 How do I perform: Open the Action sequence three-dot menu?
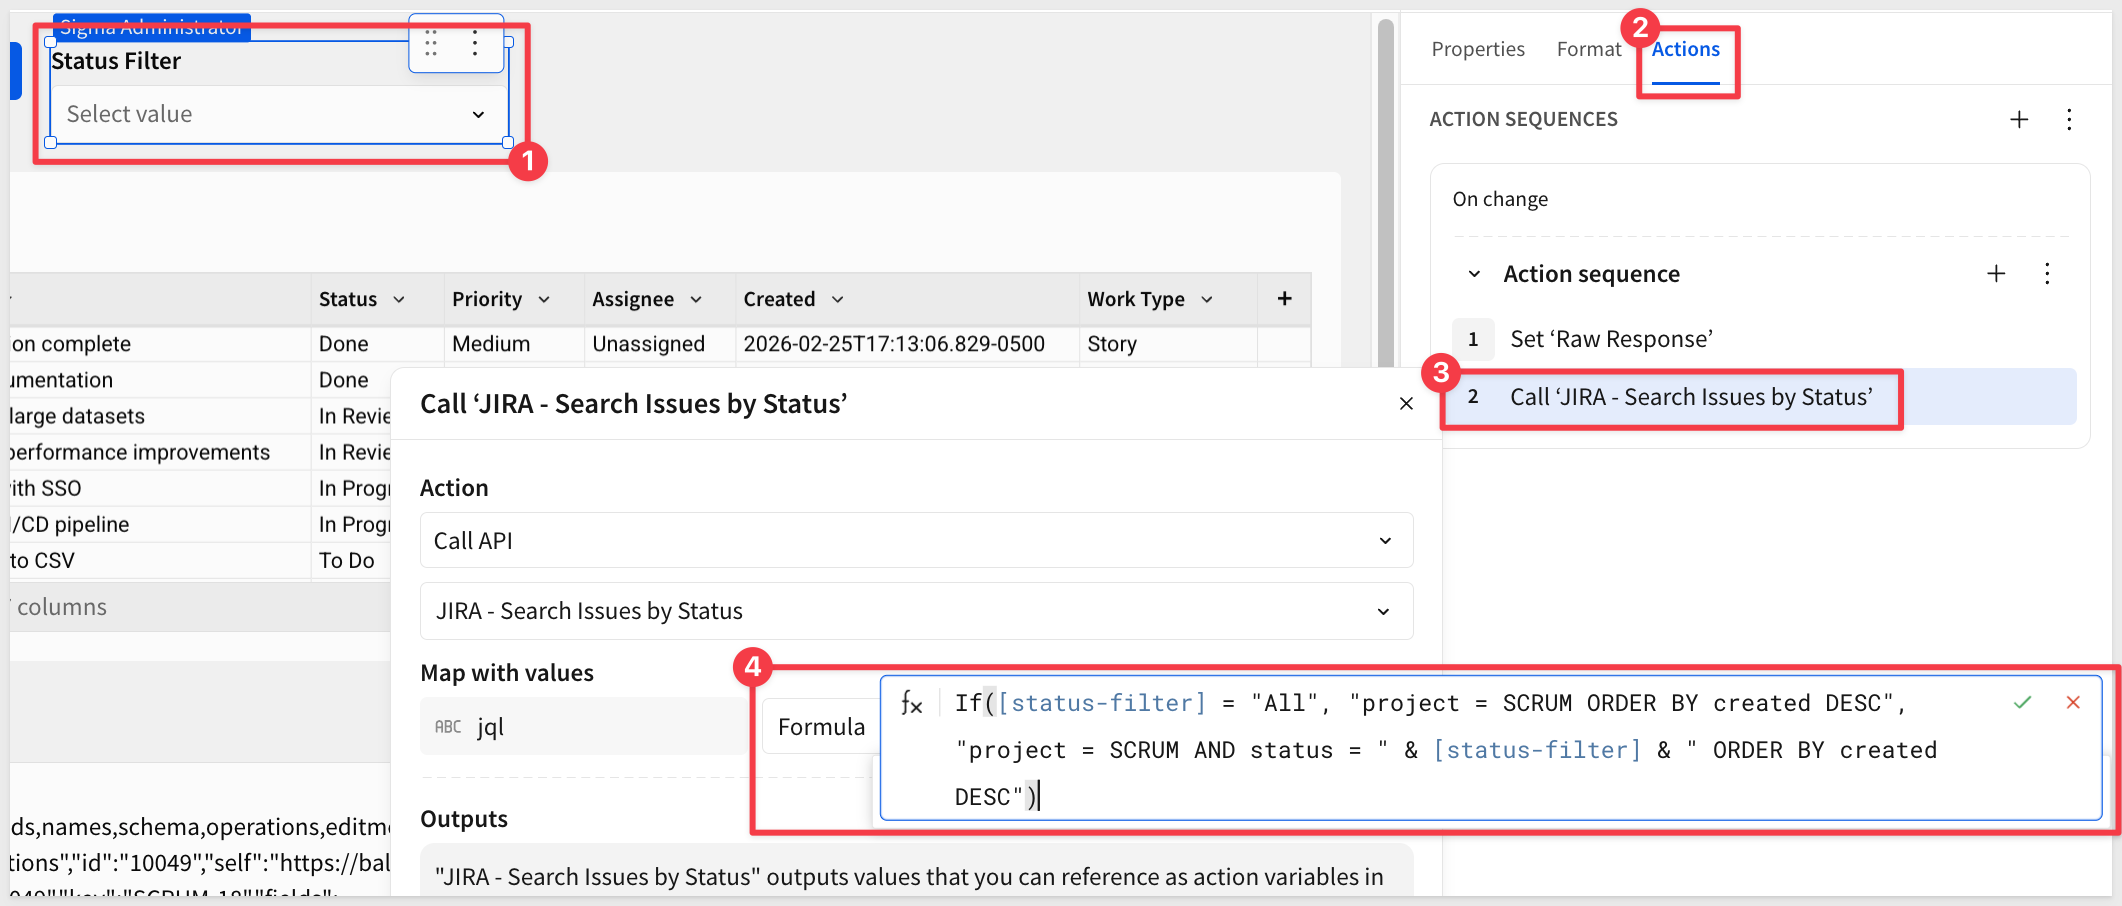(2047, 274)
